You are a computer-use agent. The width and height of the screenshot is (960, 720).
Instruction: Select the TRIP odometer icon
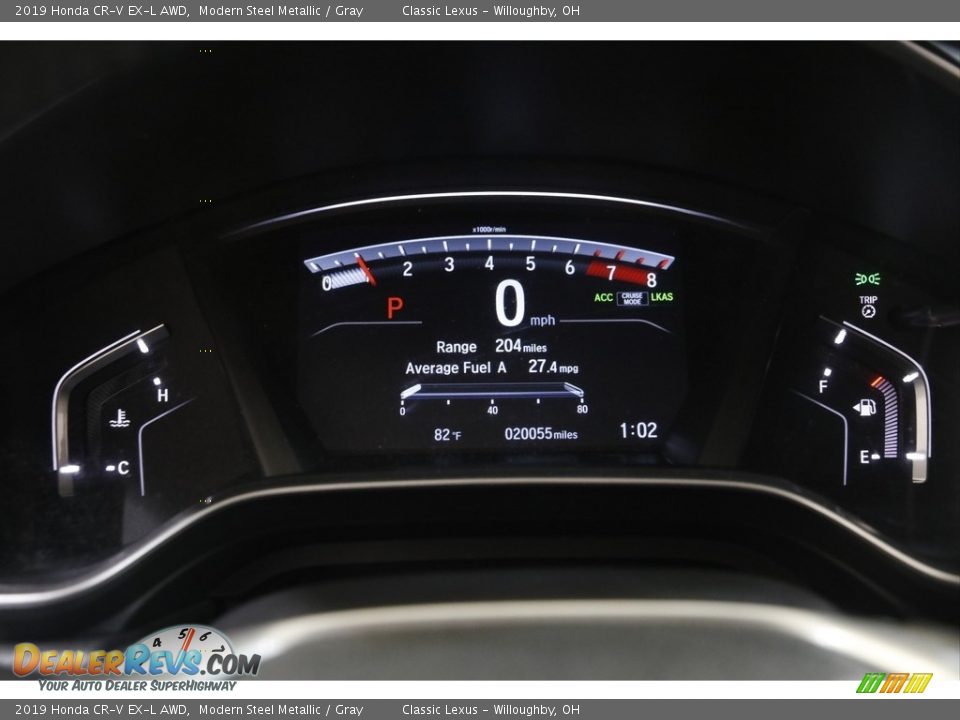point(869,304)
